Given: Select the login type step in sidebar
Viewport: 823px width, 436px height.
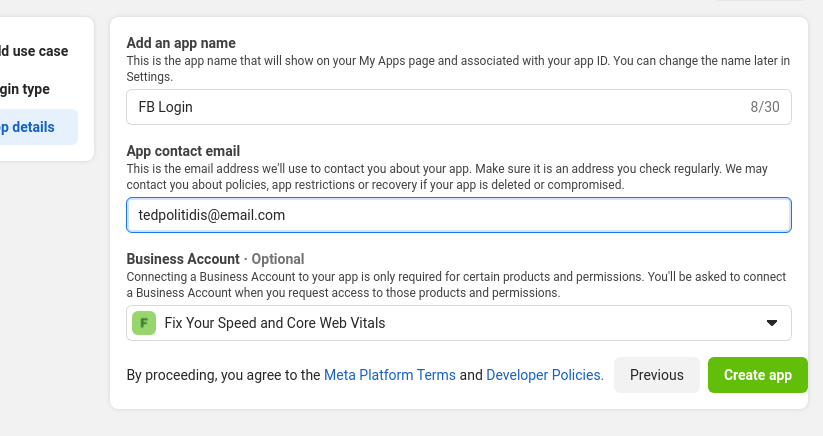Looking at the screenshot, I should (x=25, y=89).
